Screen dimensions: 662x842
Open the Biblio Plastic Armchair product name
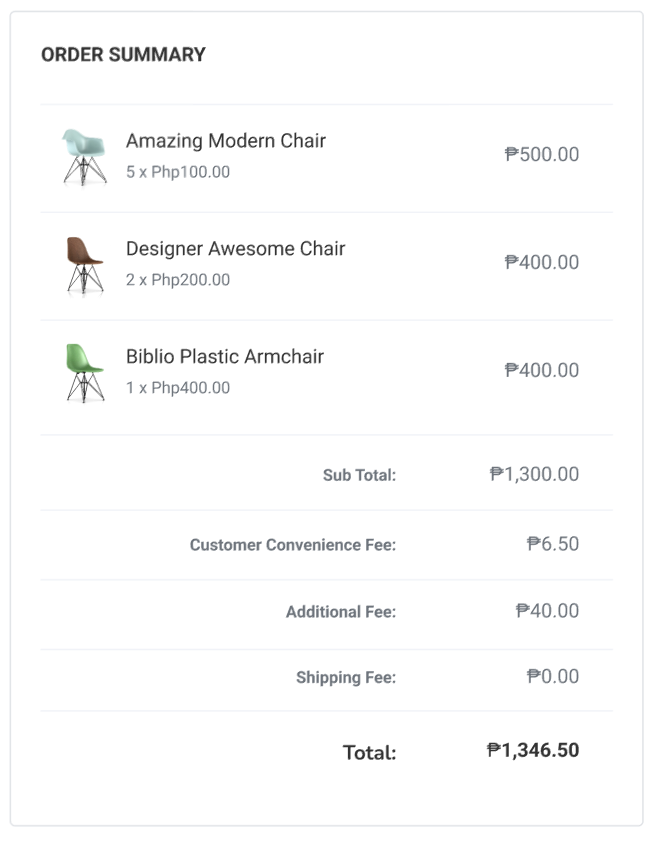point(225,357)
